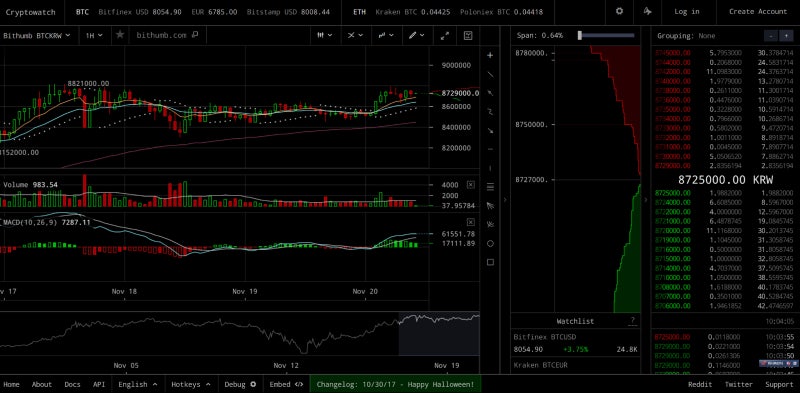Open the Hotkeys menu

tap(190, 384)
